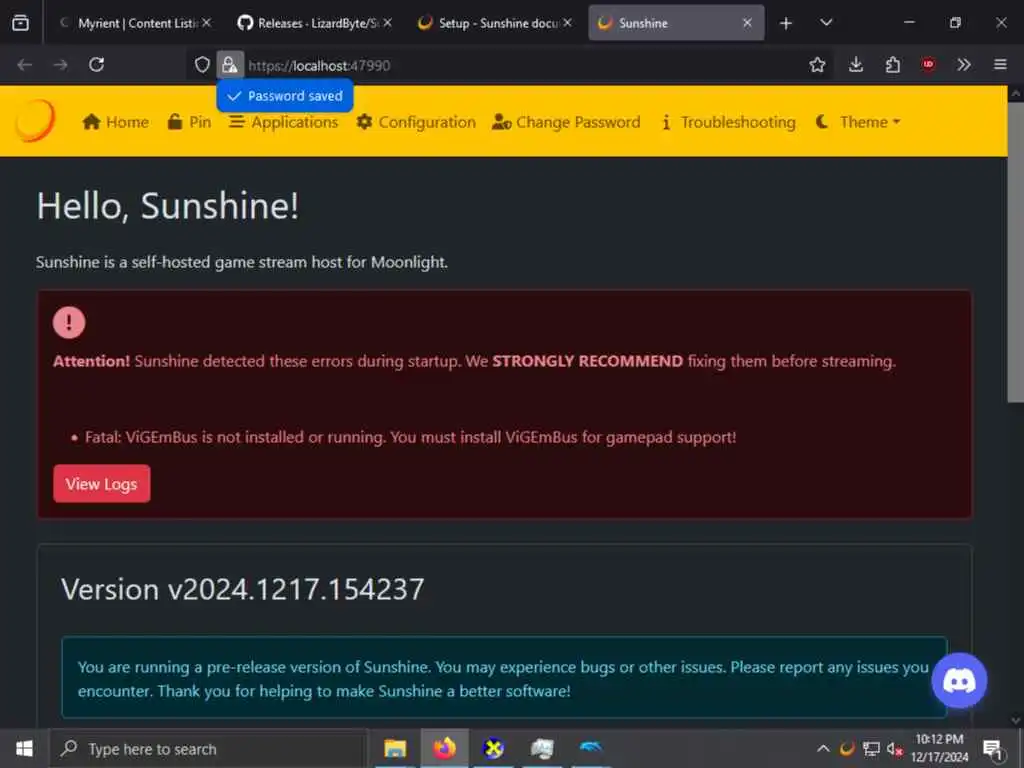This screenshot has height=768, width=1024.
Task: Open the blue dolphin taskbar app
Action: 590,748
